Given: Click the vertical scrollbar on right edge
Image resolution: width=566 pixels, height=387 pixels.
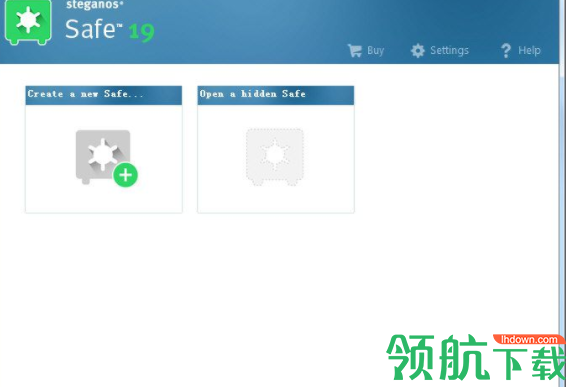Looking at the screenshot, I should pyautogui.click(x=562, y=194).
